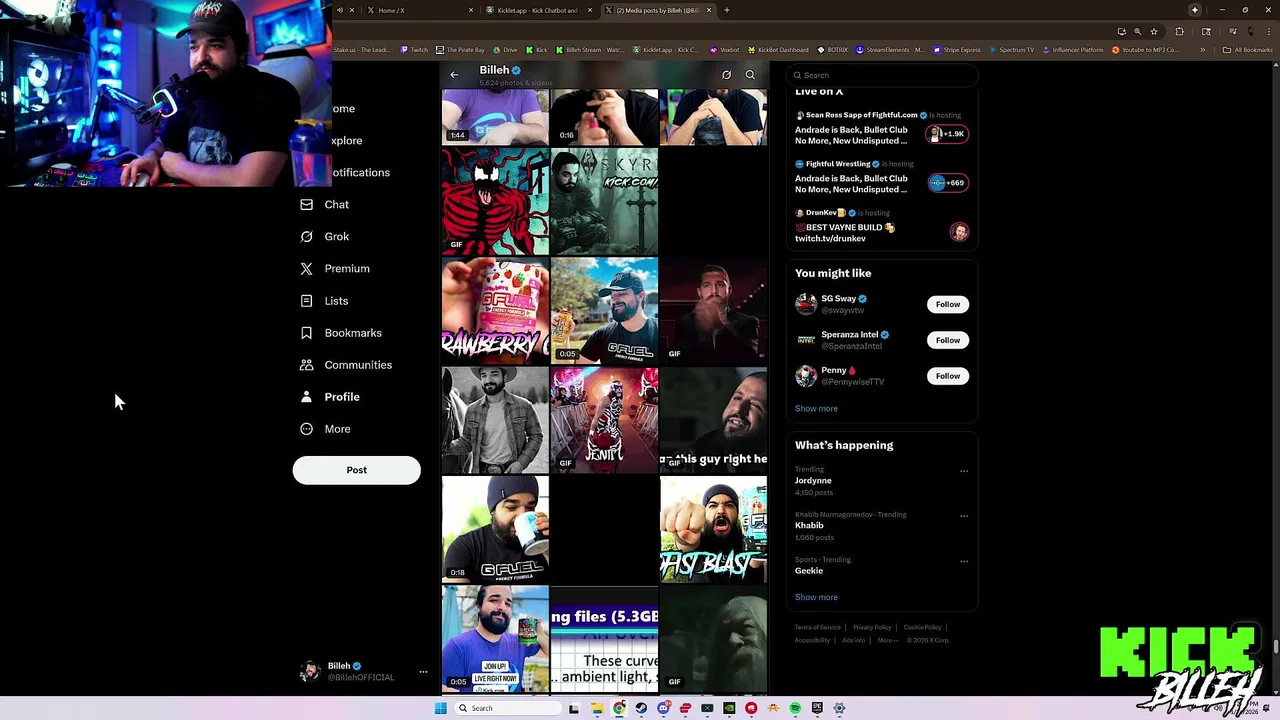Open the Twitch bookmark
This screenshot has height=720, width=1280.
pyautogui.click(x=414, y=50)
